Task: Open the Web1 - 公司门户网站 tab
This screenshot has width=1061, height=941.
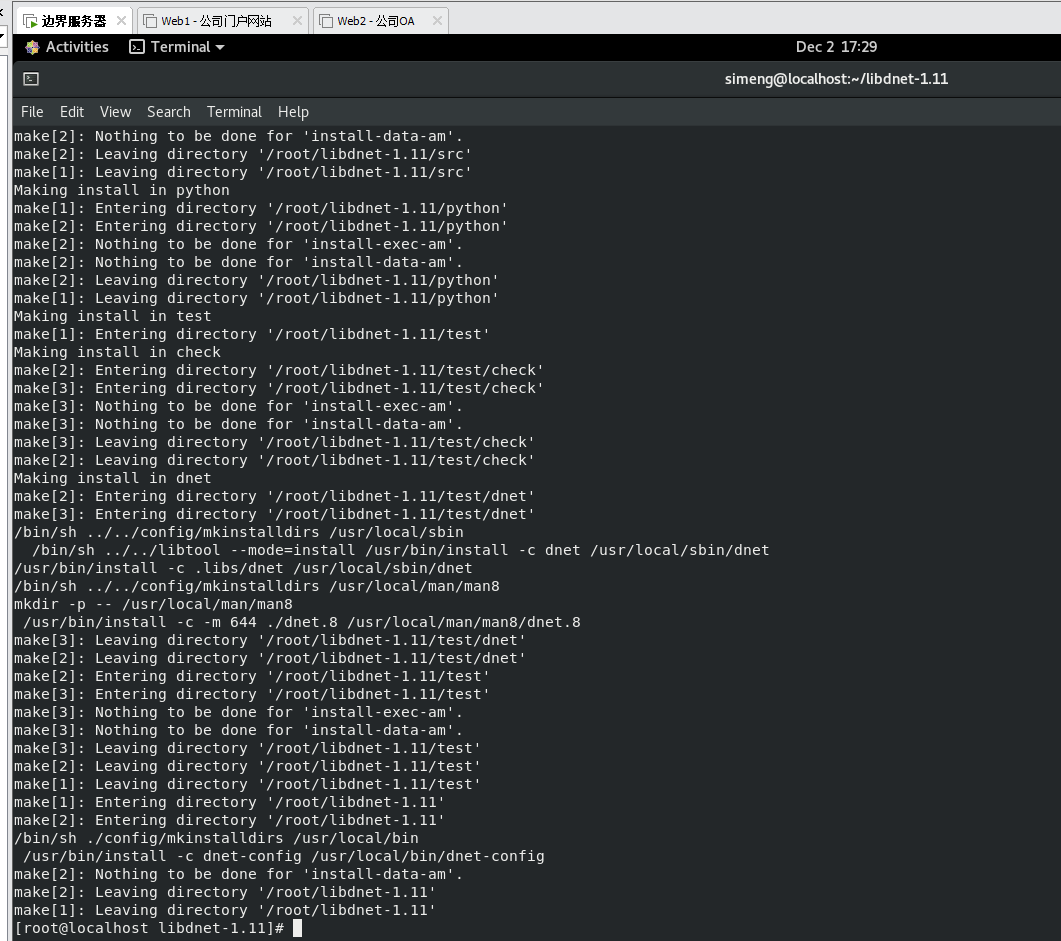Action: [216, 21]
